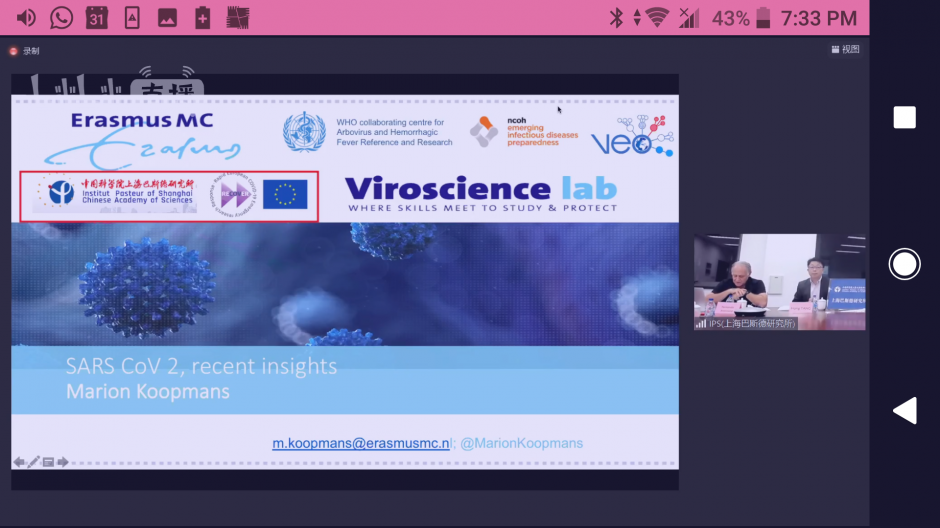Click WHO collaborating centre description text
Image resolution: width=940 pixels, height=528 pixels.
(x=394, y=132)
